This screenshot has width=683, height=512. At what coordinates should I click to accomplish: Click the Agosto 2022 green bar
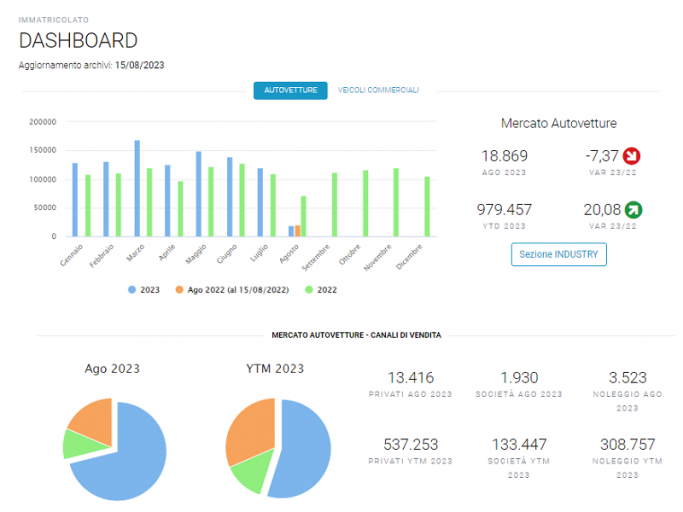[304, 217]
